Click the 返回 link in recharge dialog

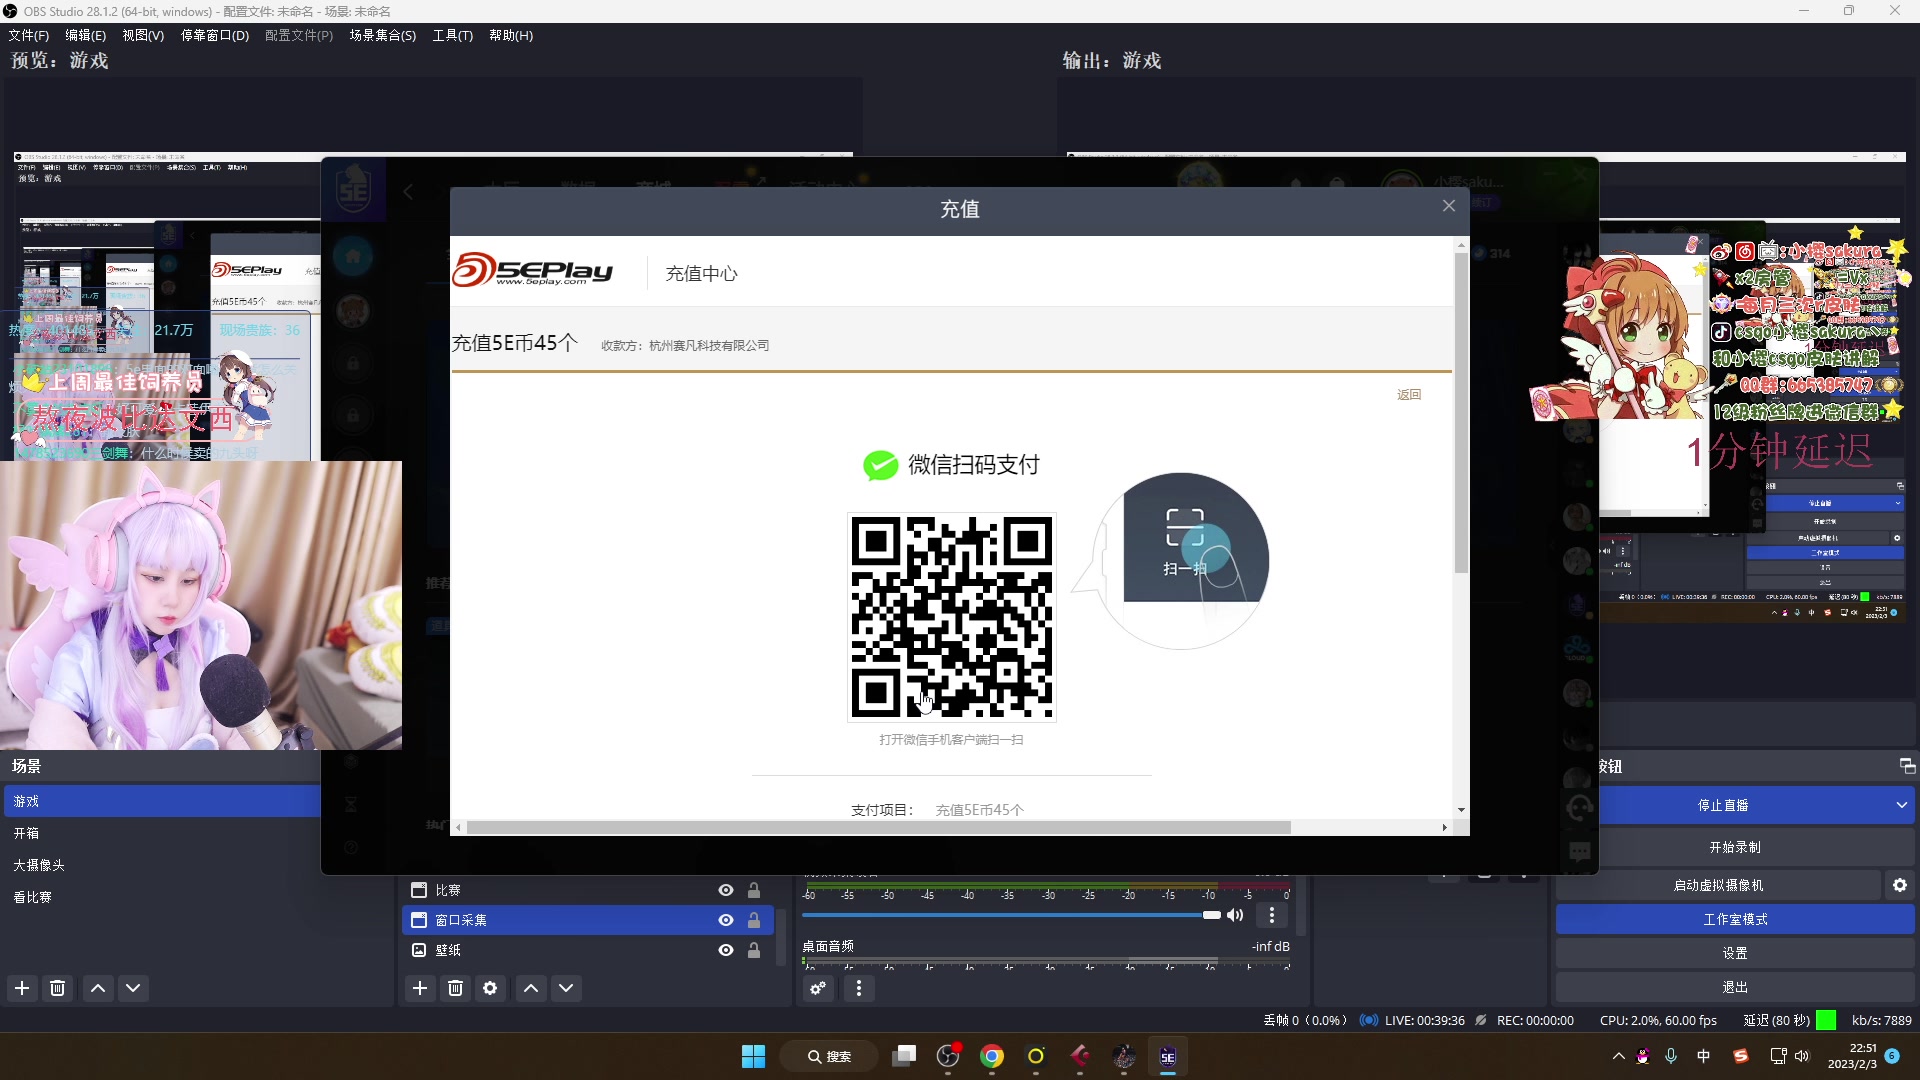1409,394
